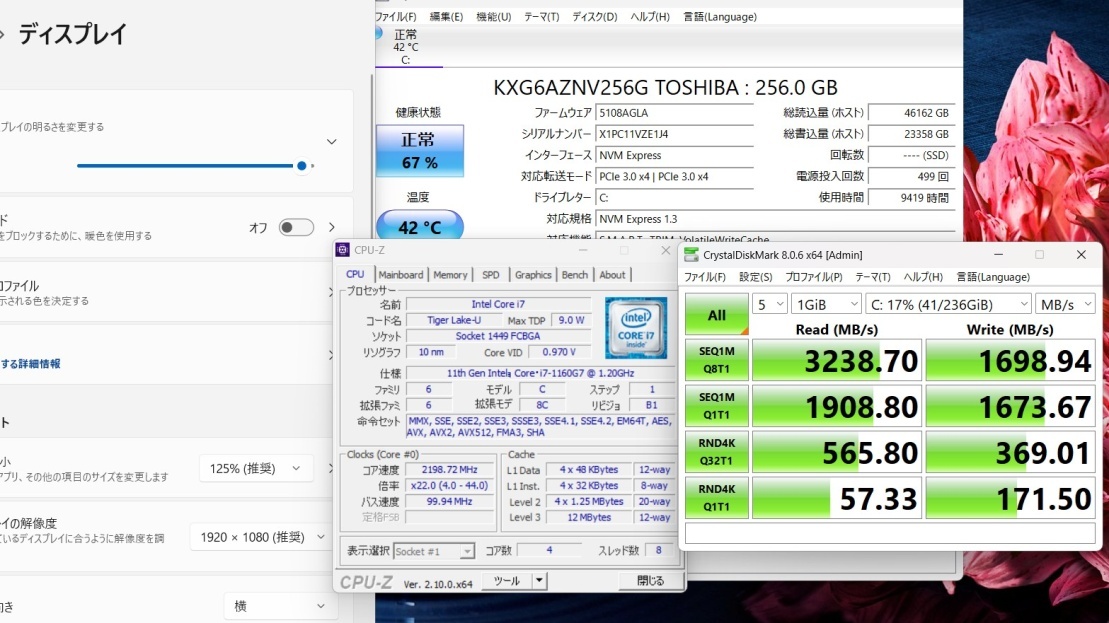Close the CrystalDiskMark window
The width and height of the screenshot is (1109, 623).
pyautogui.click(x=1081, y=255)
